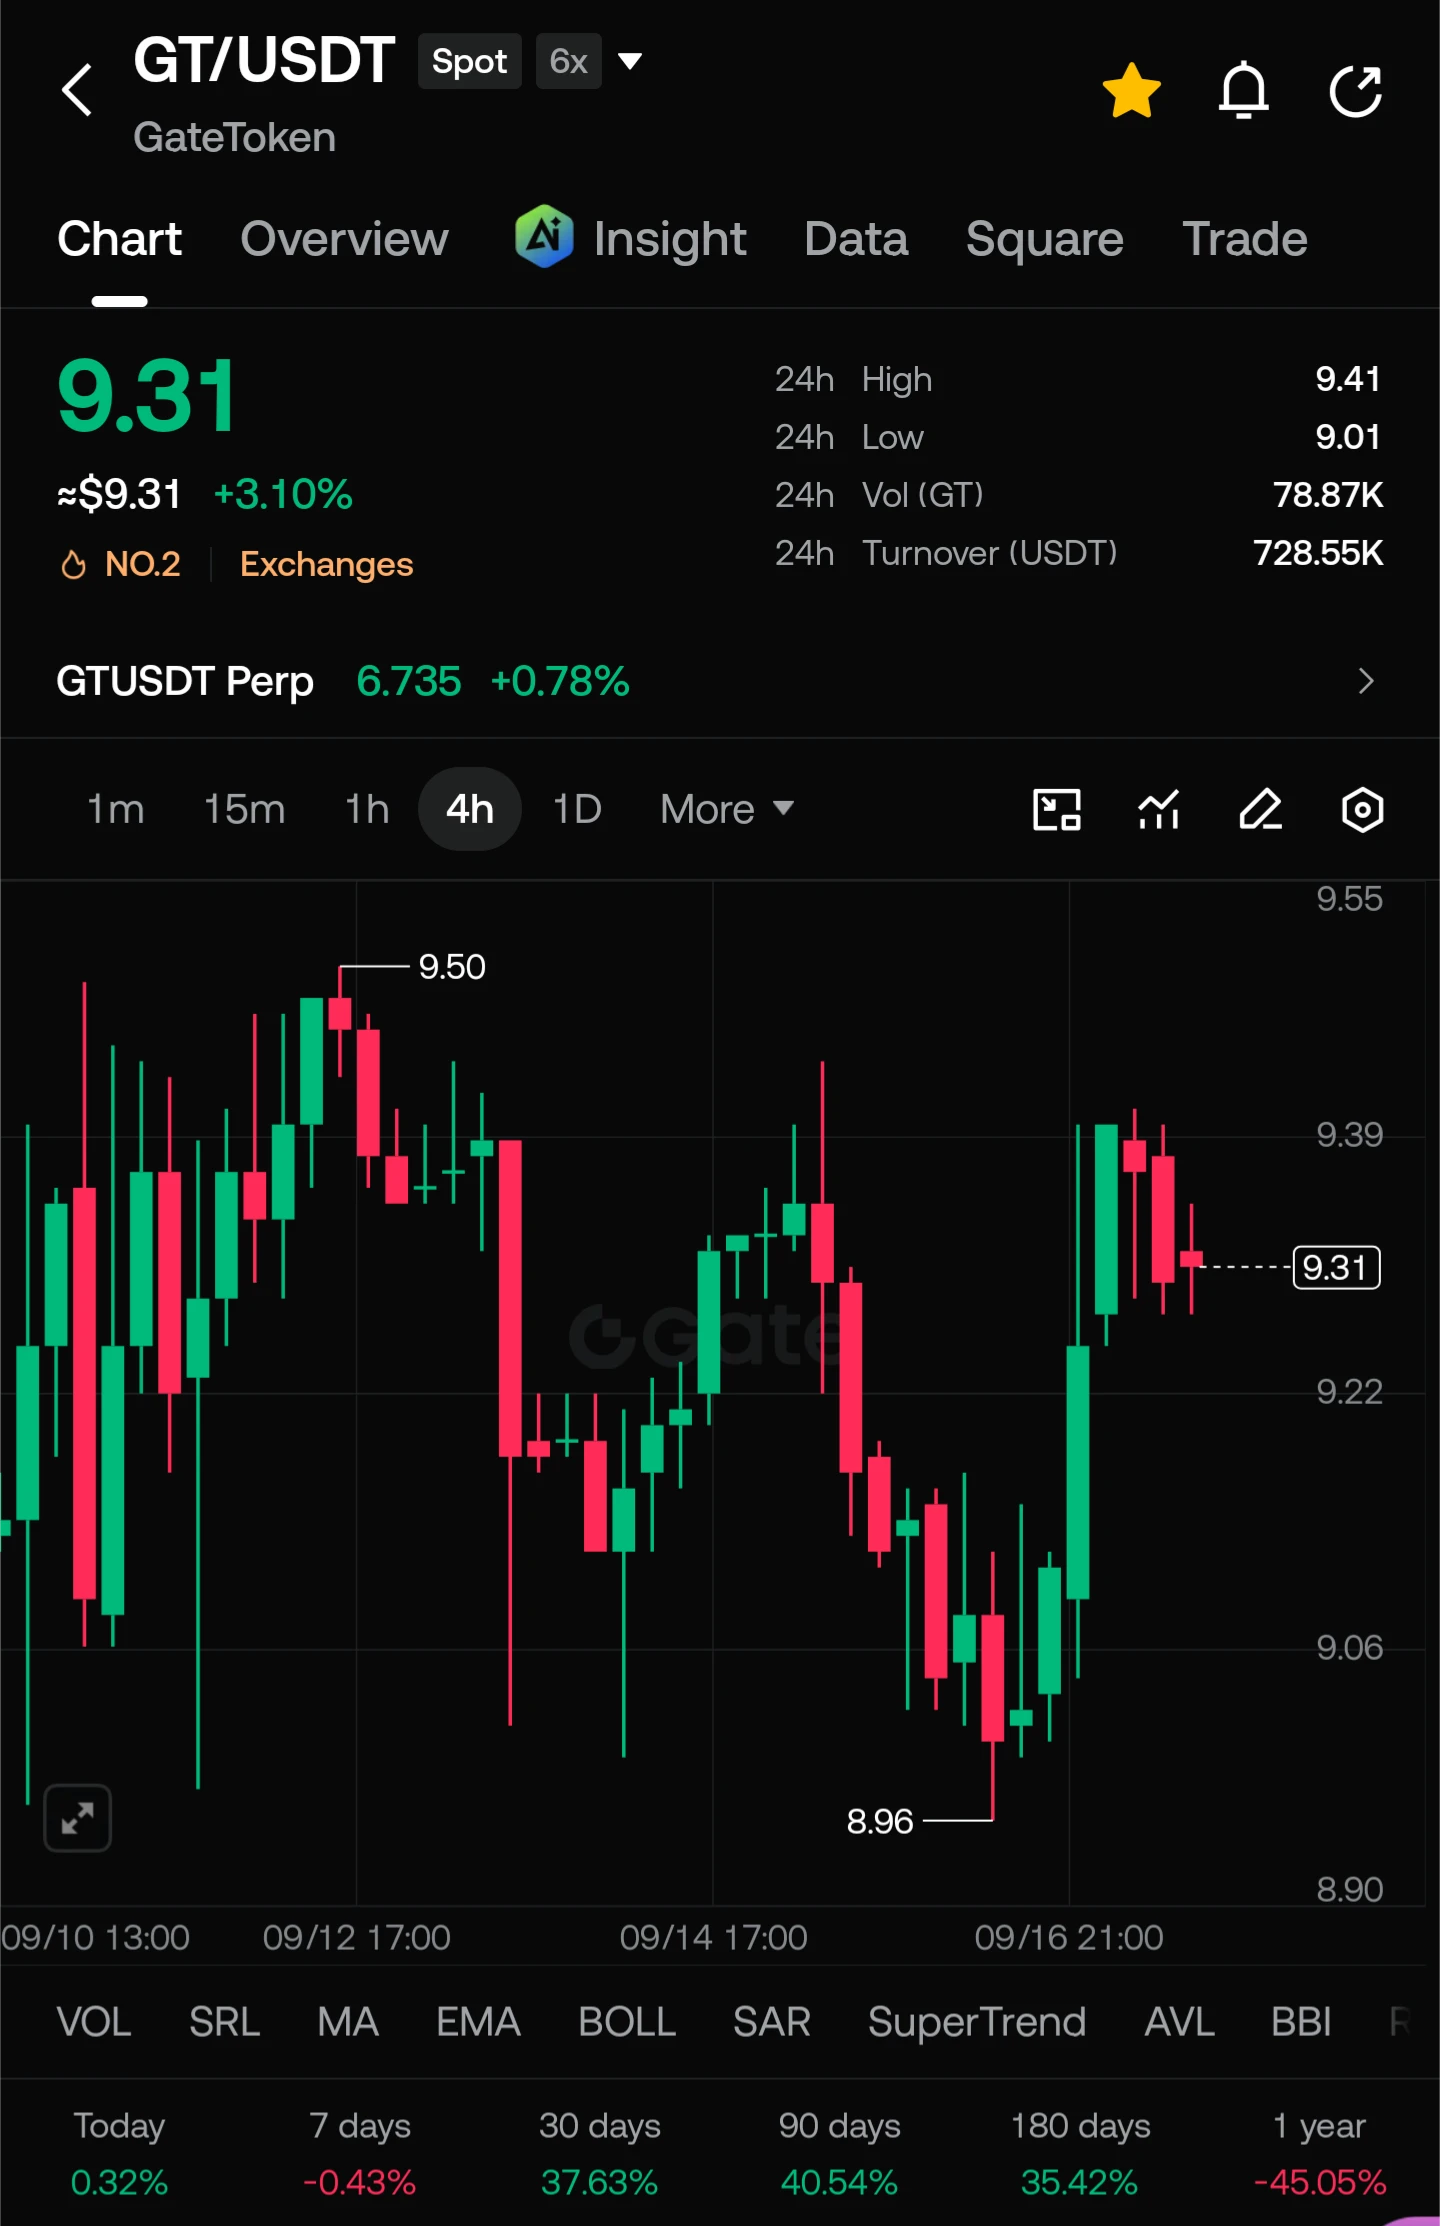1440x2226 pixels.
Task: Tap the 90 days 40.54% performance
Action: (839, 2153)
